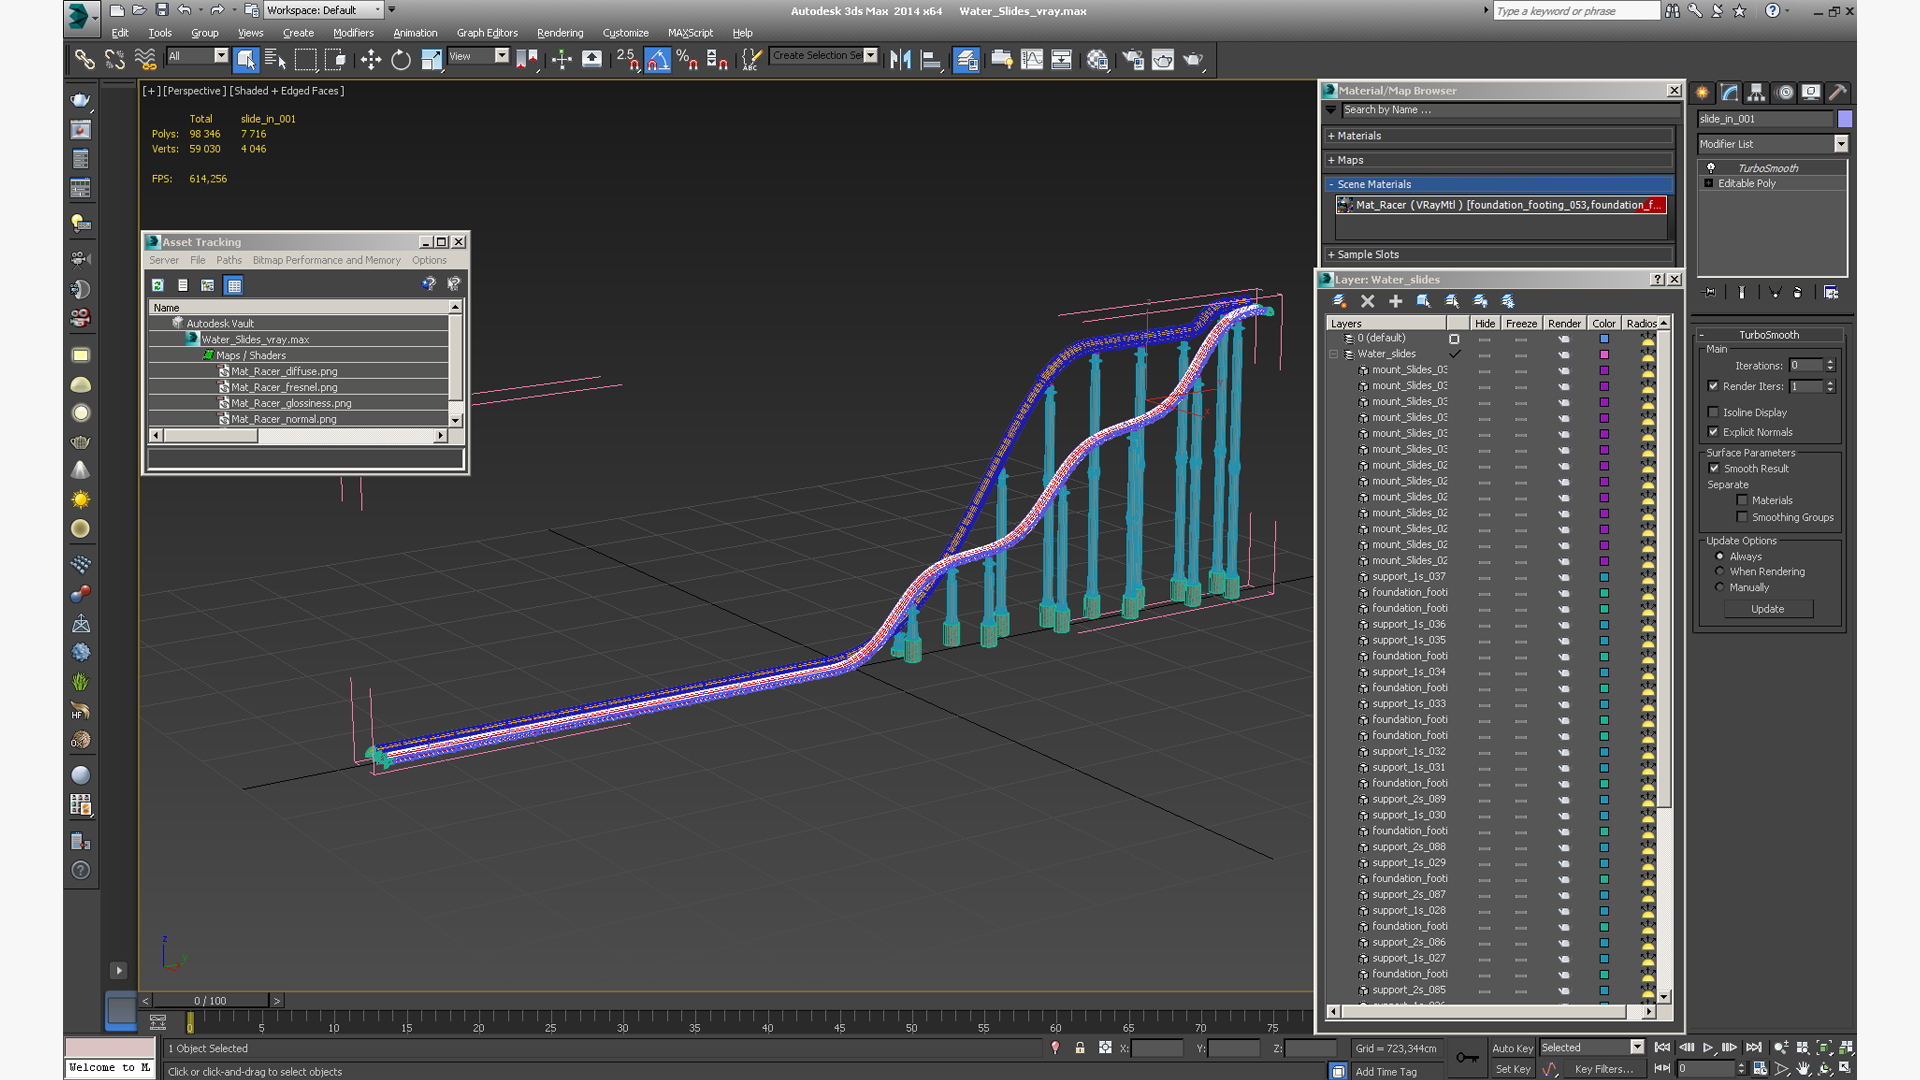Open the Material Editor icon

pos(1097,60)
